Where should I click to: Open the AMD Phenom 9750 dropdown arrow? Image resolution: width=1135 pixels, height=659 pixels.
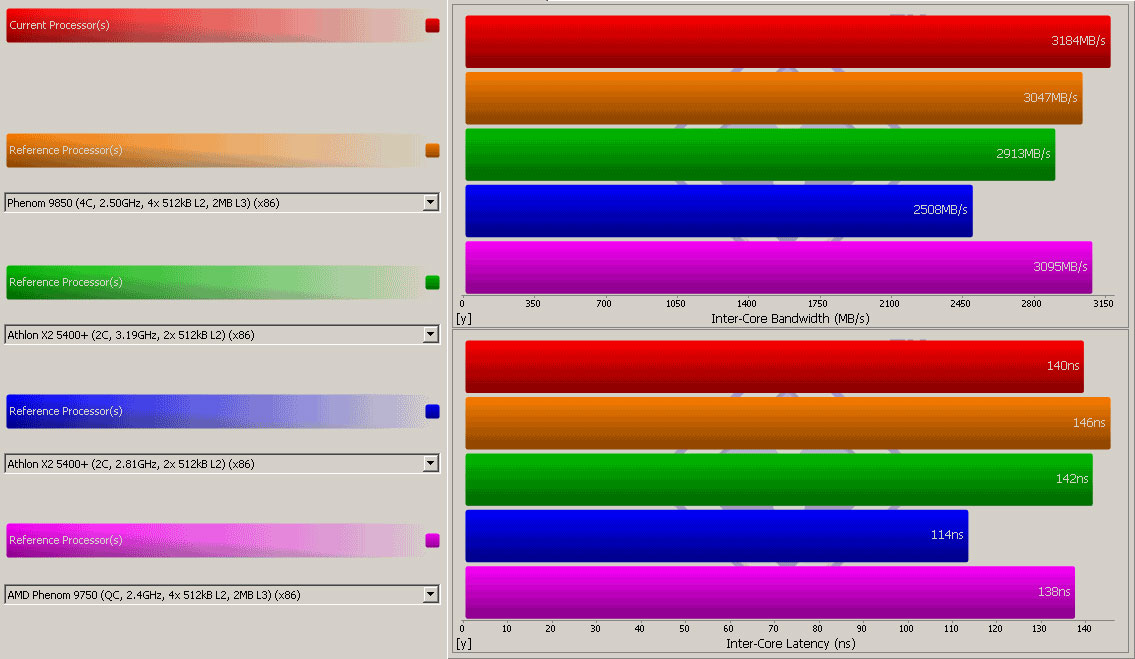click(x=431, y=594)
